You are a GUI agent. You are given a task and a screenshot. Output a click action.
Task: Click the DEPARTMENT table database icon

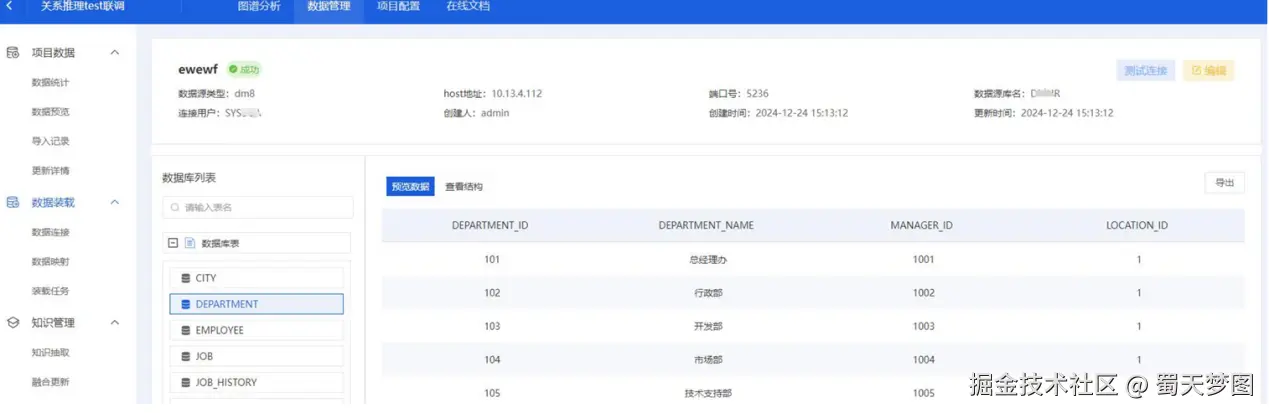[x=185, y=304]
